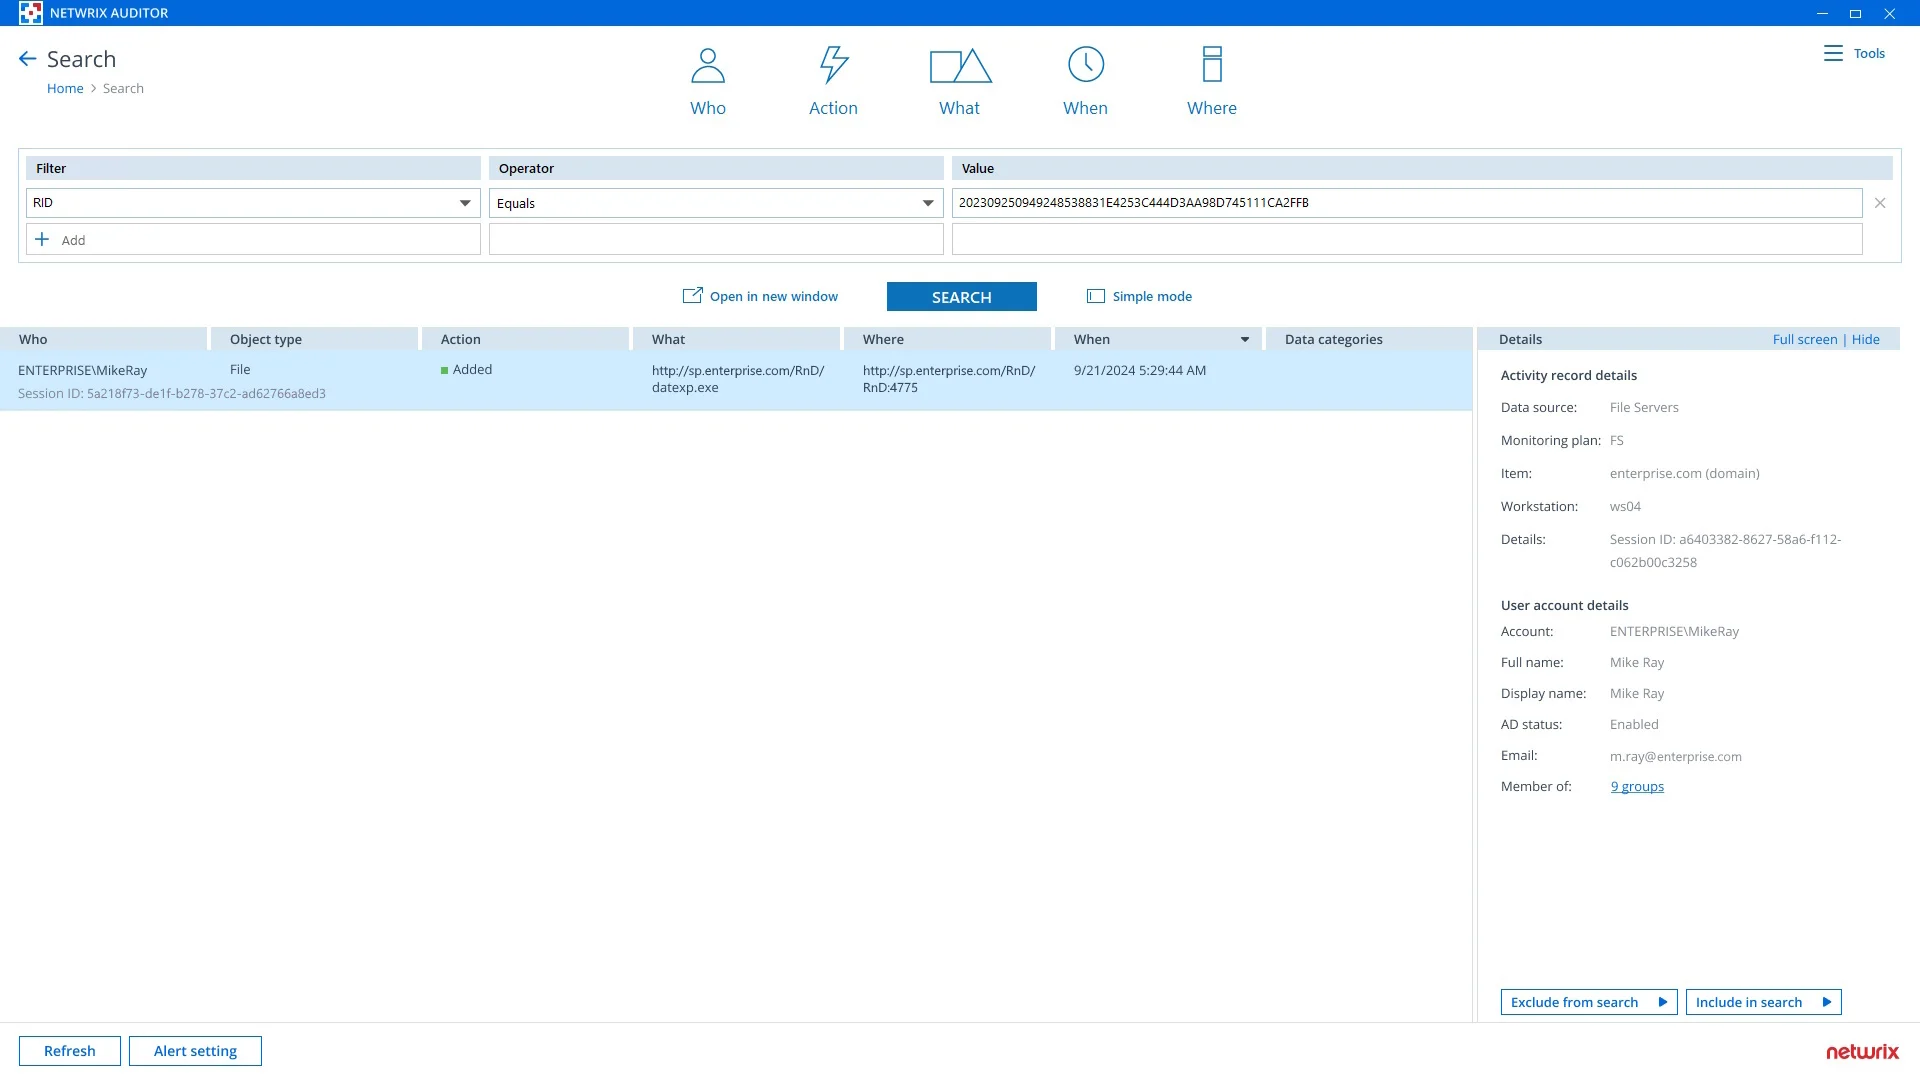The image size is (1920, 1080).
Task: Click the Open in new window link
Action: coord(774,296)
